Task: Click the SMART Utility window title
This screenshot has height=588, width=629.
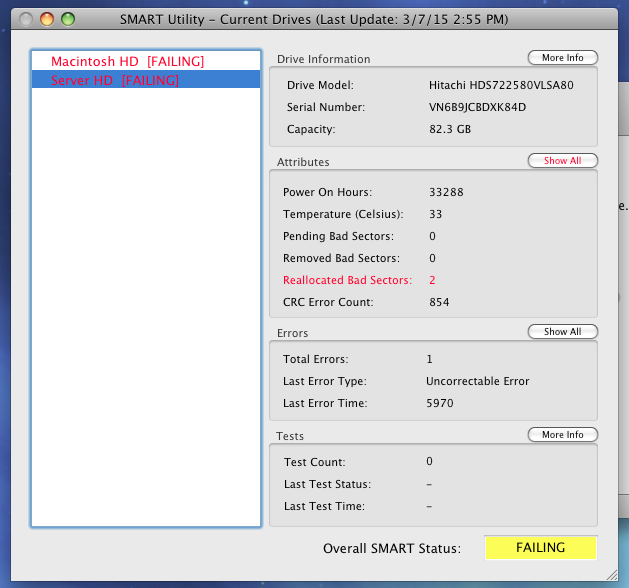Action: 314,19
